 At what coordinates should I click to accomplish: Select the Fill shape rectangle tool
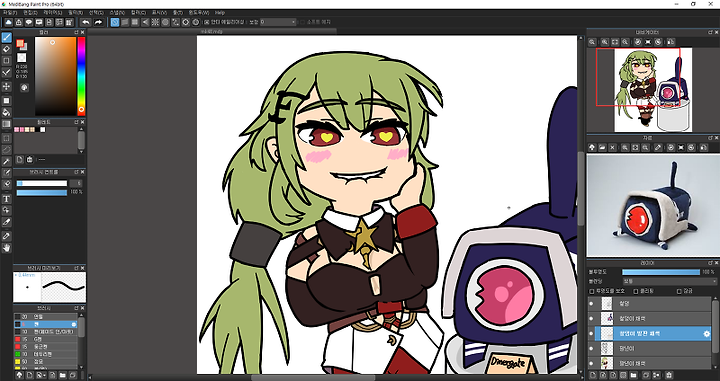(6, 101)
